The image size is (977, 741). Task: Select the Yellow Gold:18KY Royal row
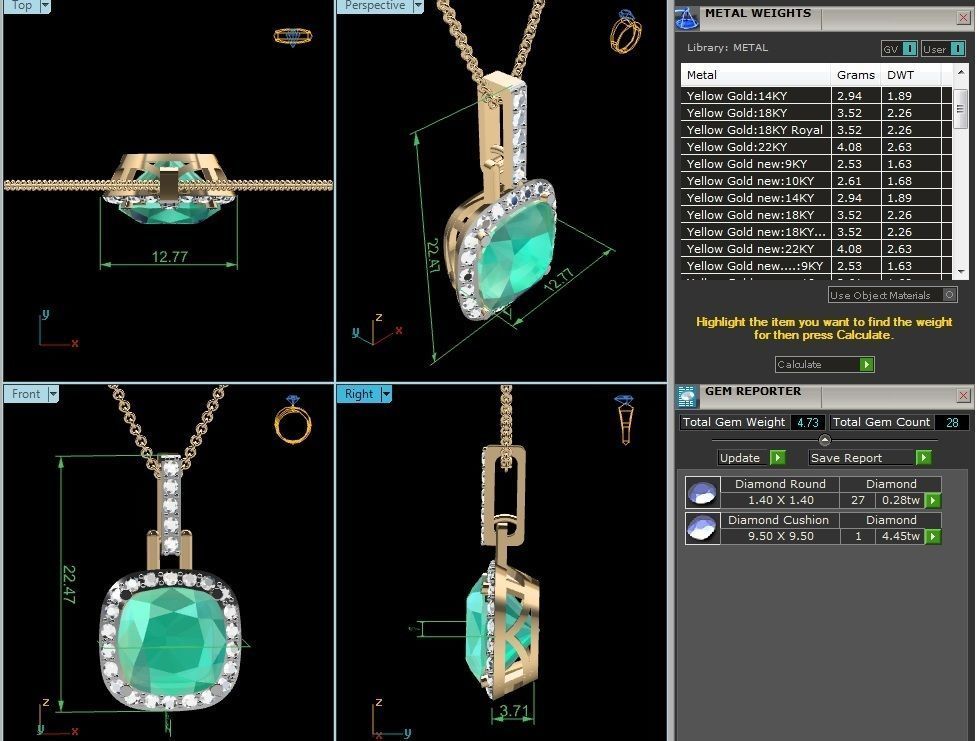(x=816, y=130)
